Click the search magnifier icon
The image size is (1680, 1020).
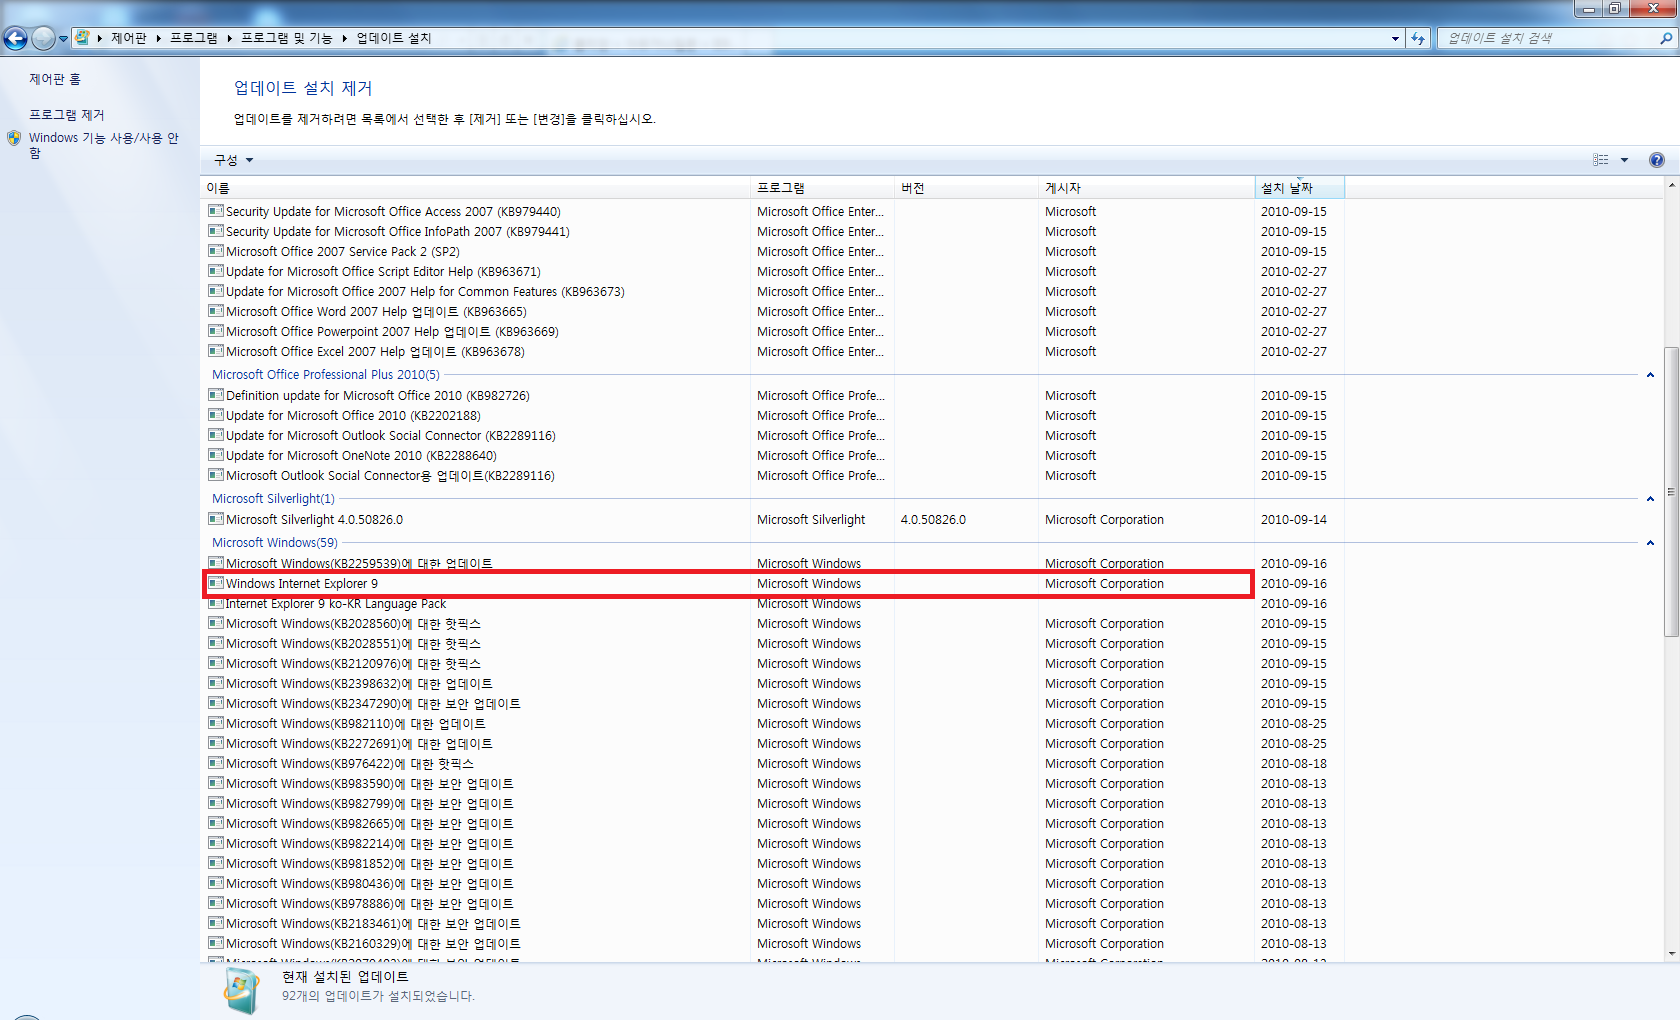tap(1666, 38)
